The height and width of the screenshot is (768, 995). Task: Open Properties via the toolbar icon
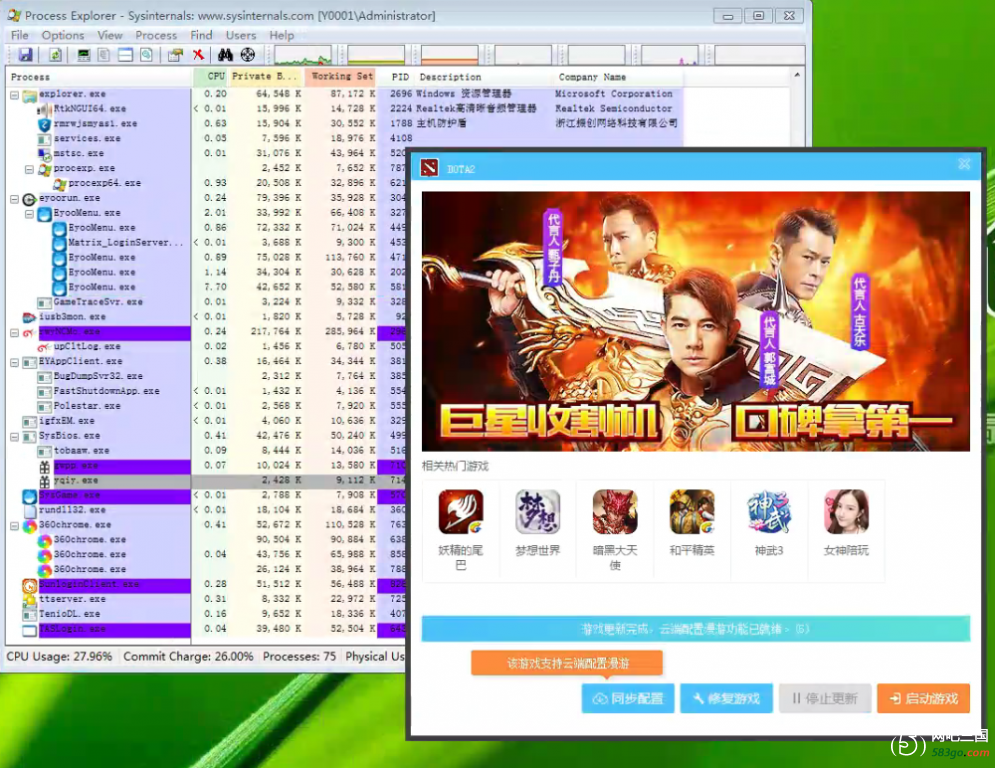click(175, 55)
